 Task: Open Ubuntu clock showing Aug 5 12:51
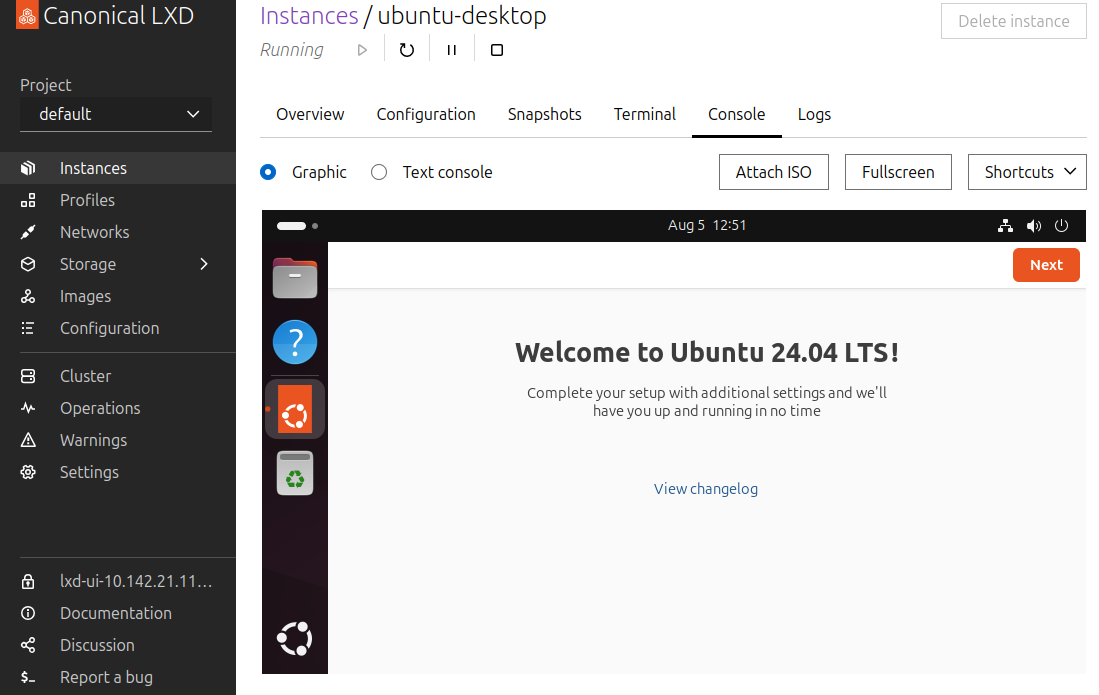coord(707,225)
